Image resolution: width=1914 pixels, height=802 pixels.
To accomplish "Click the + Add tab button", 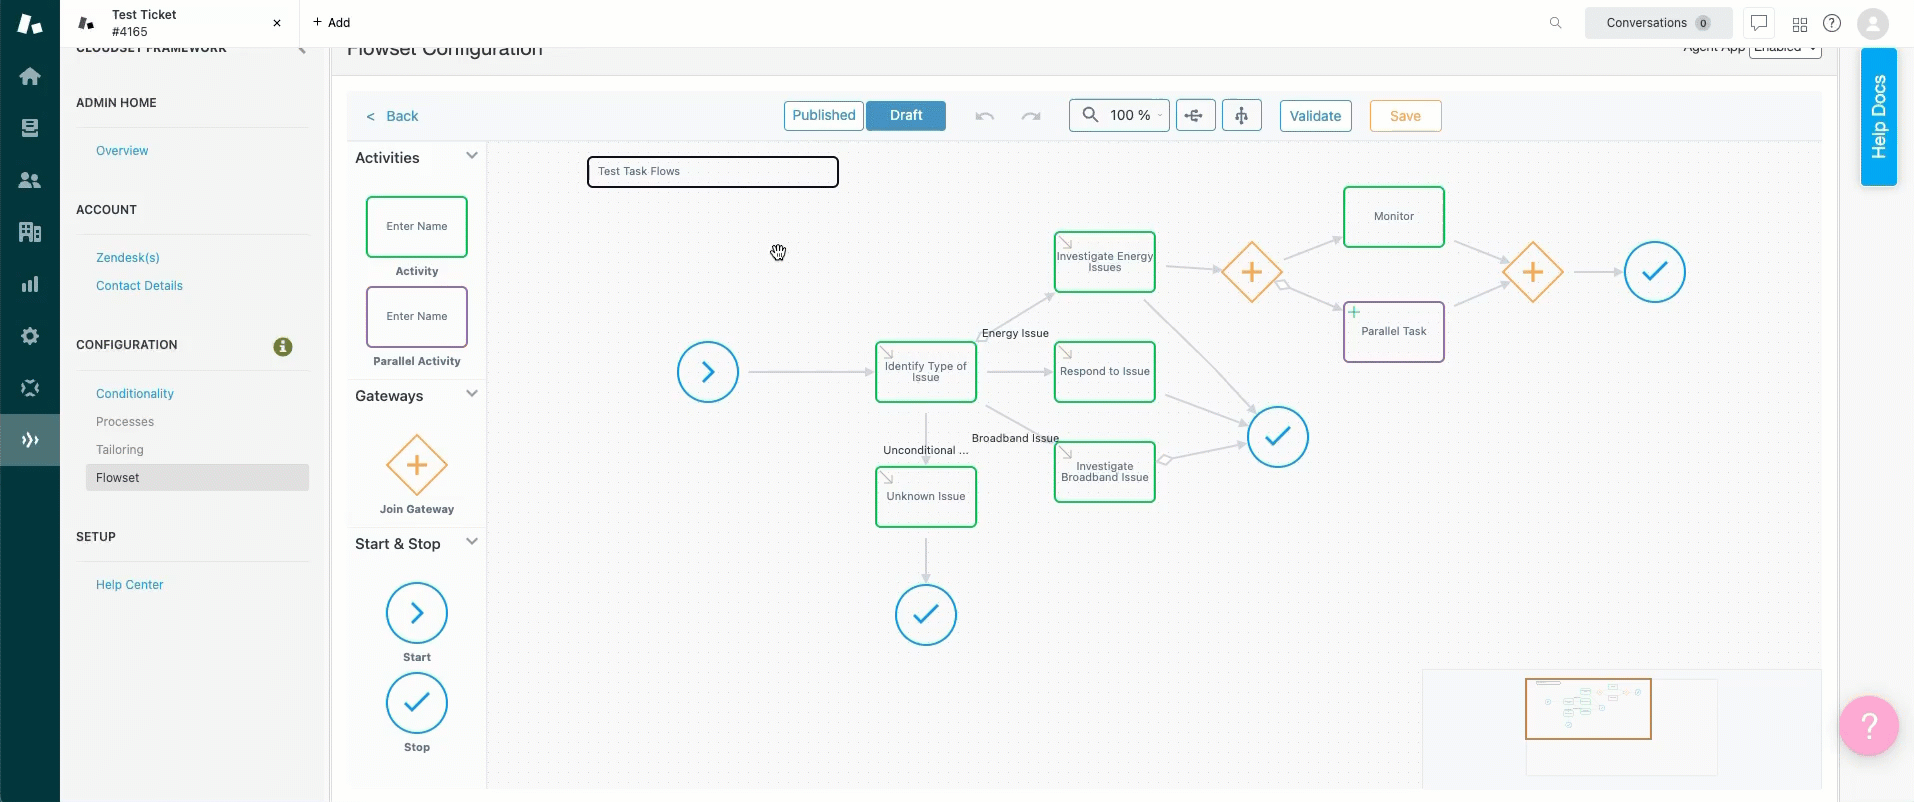I will tap(331, 23).
